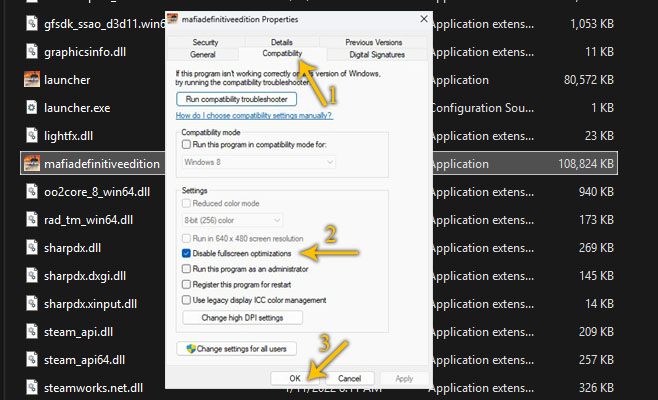This screenshot has width=658, height=400.
Task: Switch to the General tab
Action: click(203, 55)
